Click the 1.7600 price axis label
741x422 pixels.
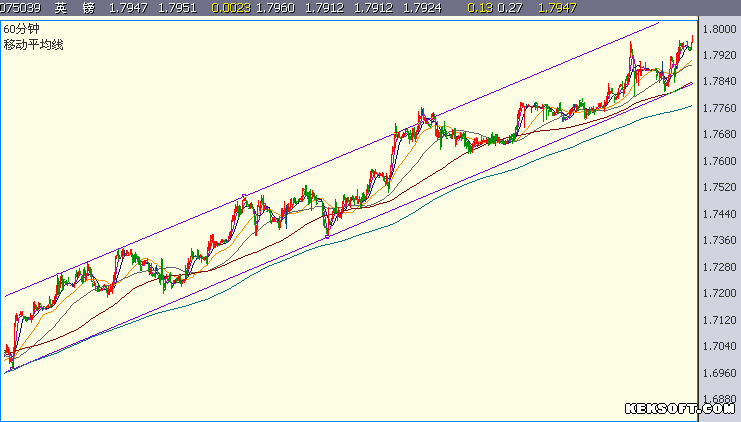click(719, 161)
